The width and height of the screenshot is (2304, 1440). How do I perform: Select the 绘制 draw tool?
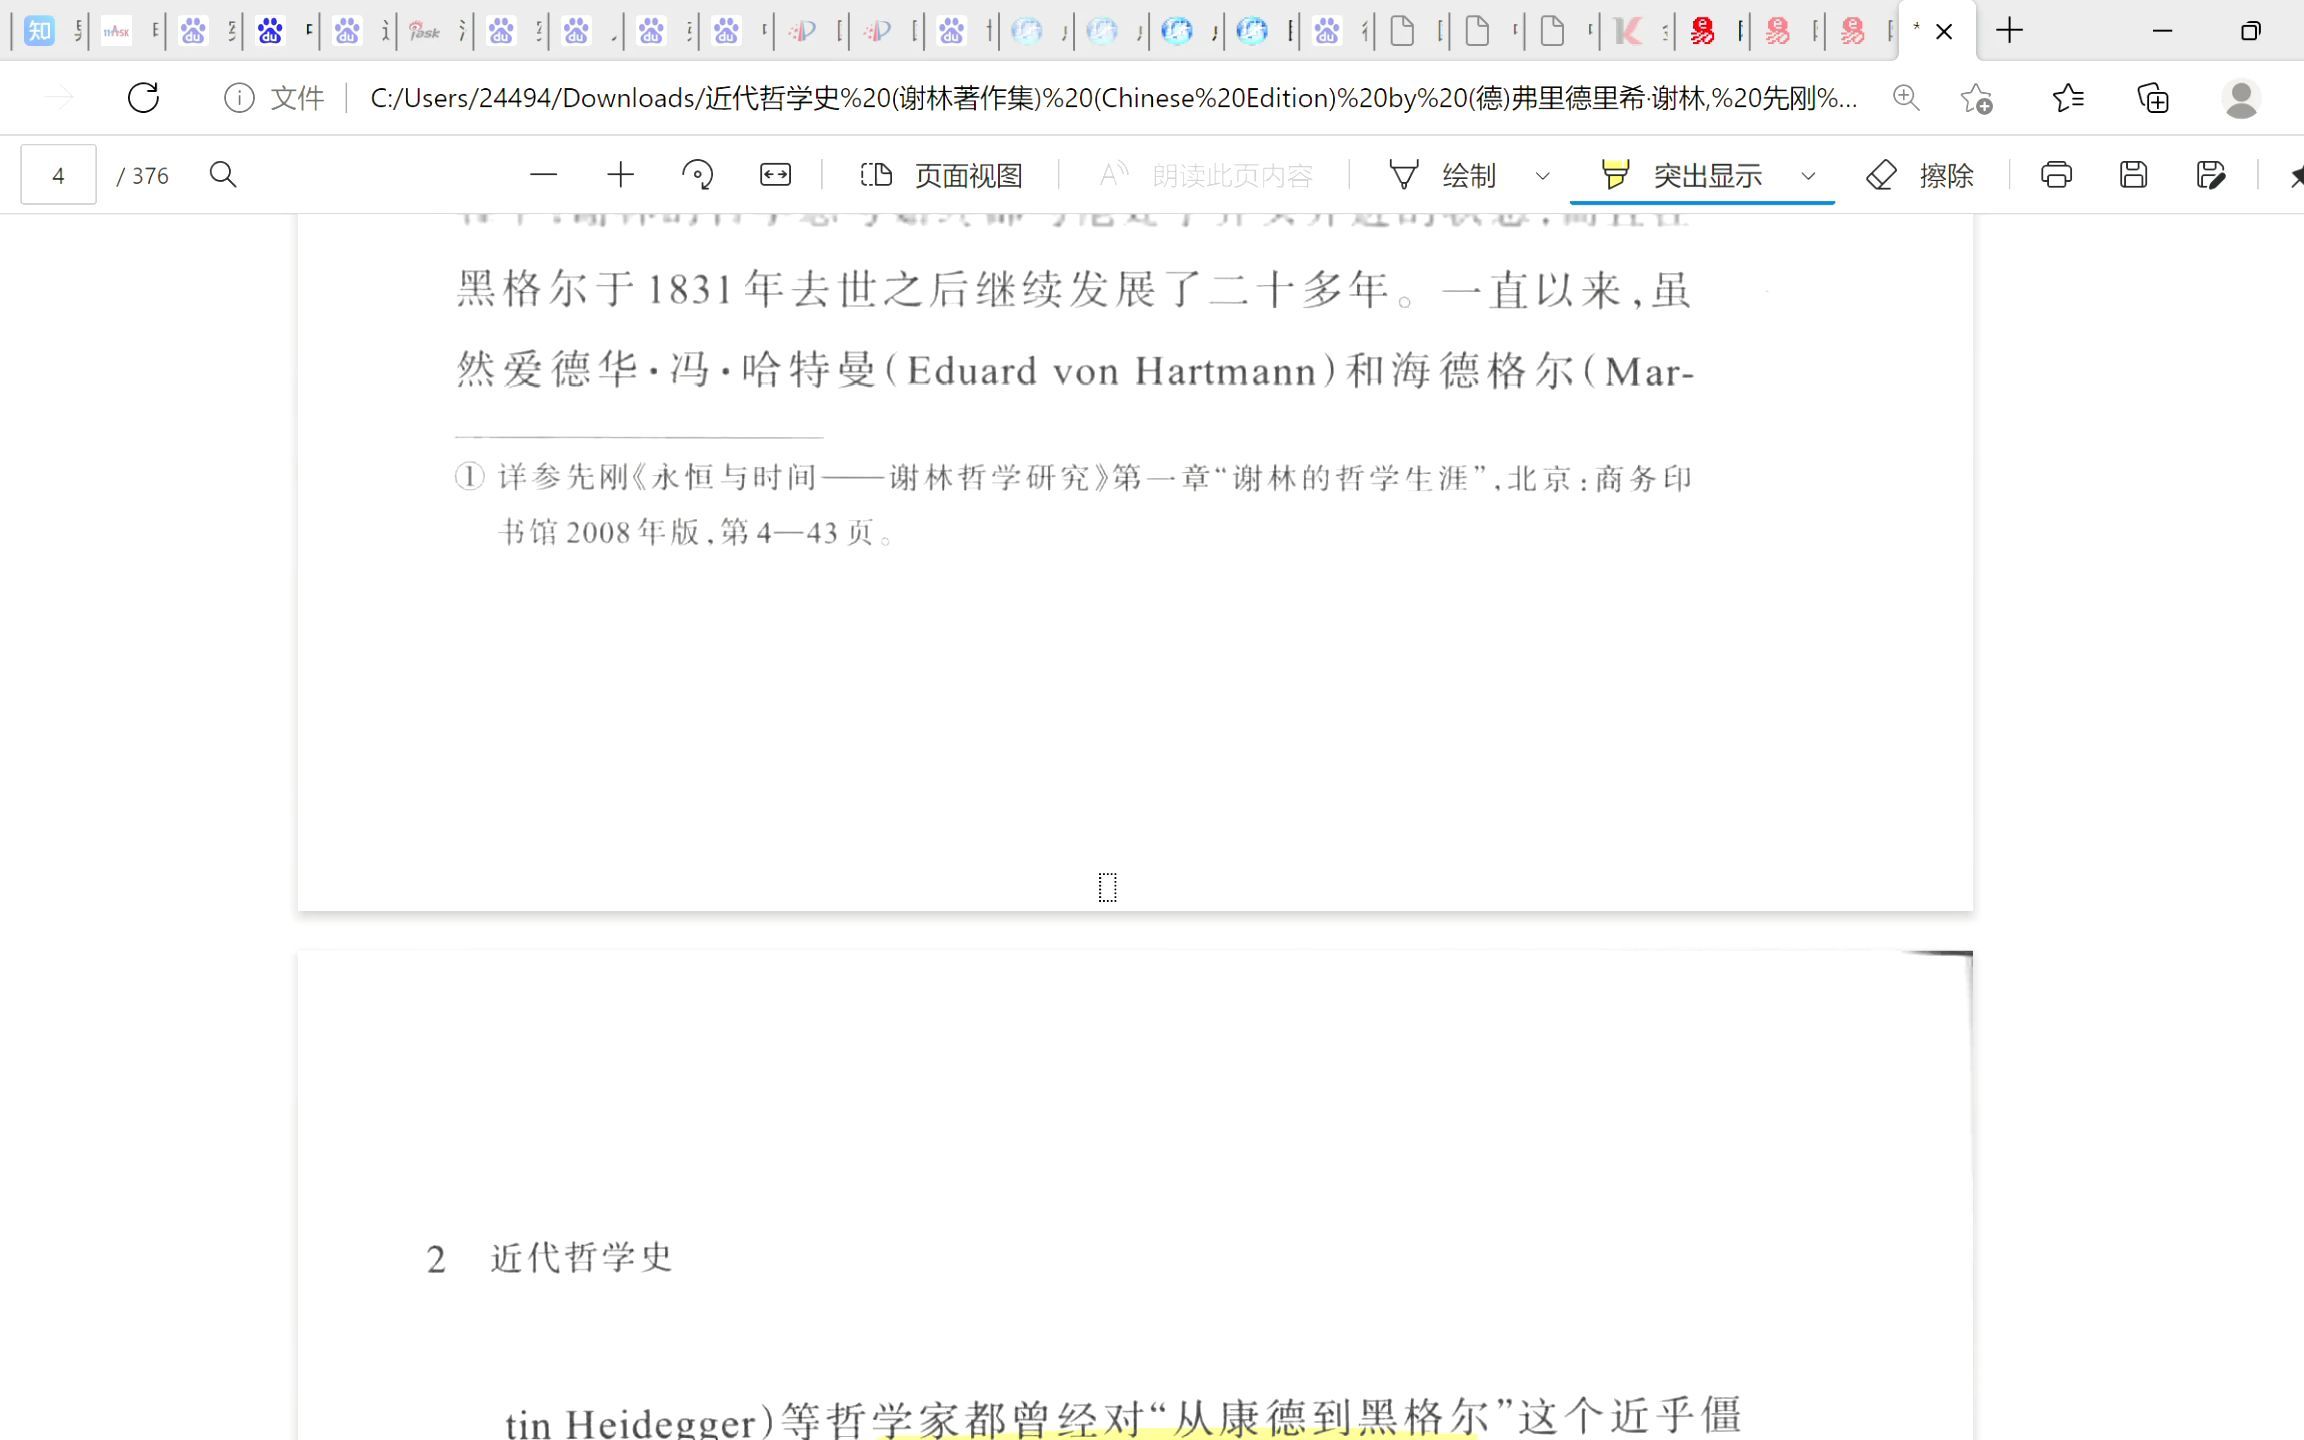(x=1442, y=175)
